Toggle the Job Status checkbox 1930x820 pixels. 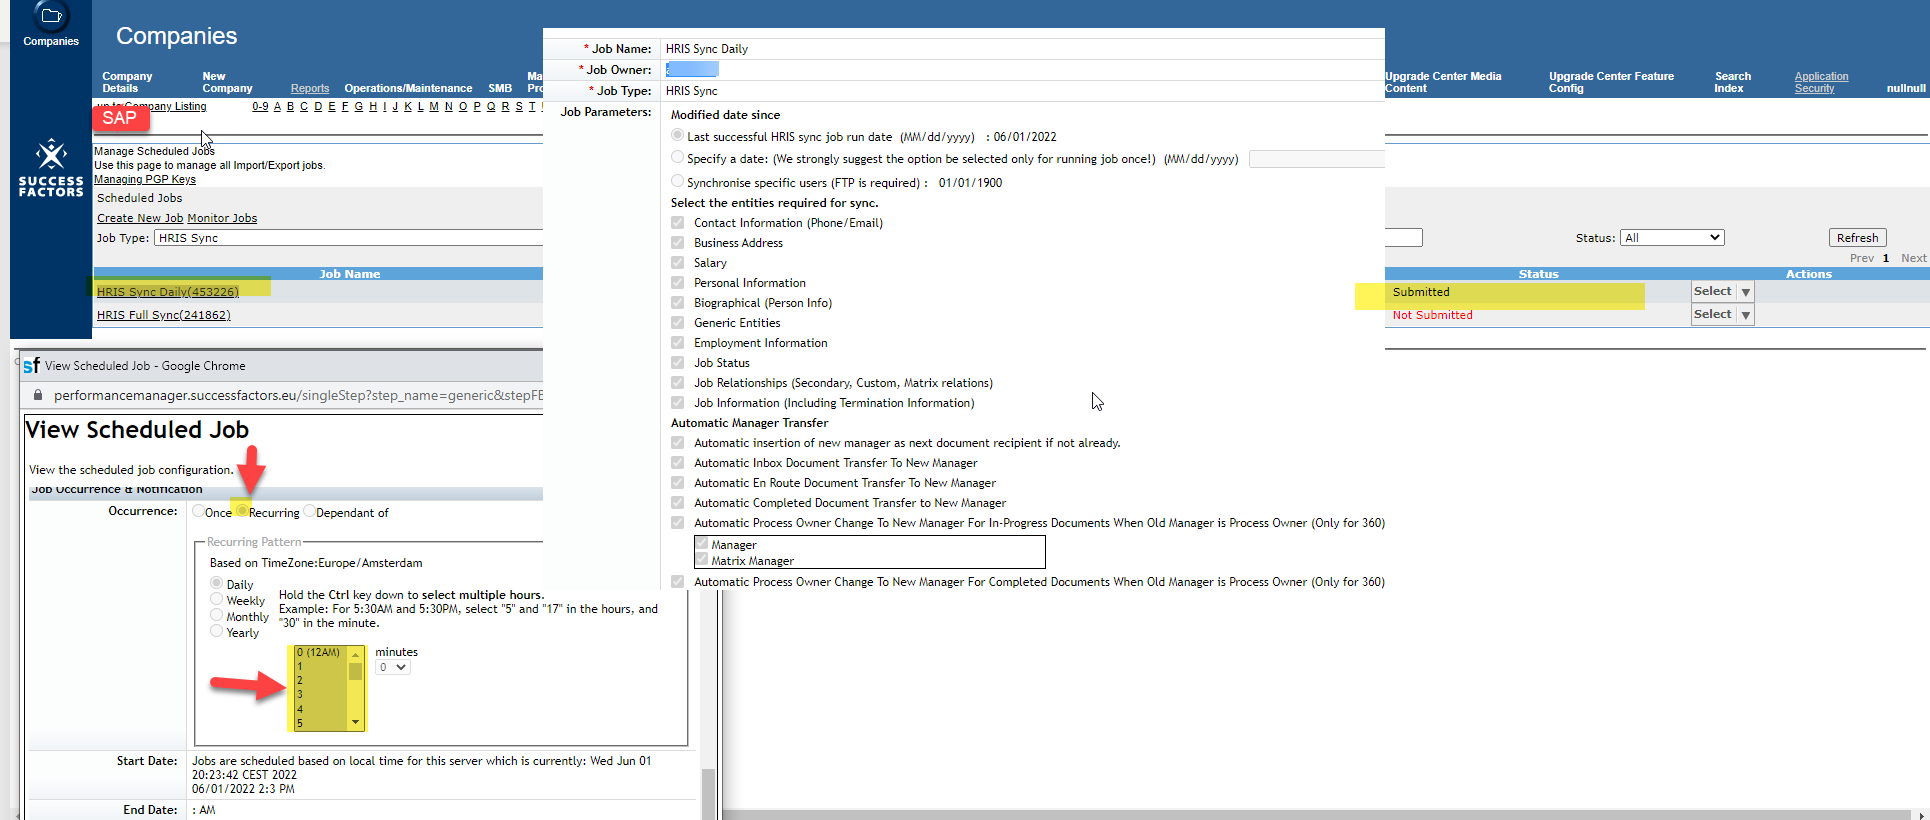[678, 362]
